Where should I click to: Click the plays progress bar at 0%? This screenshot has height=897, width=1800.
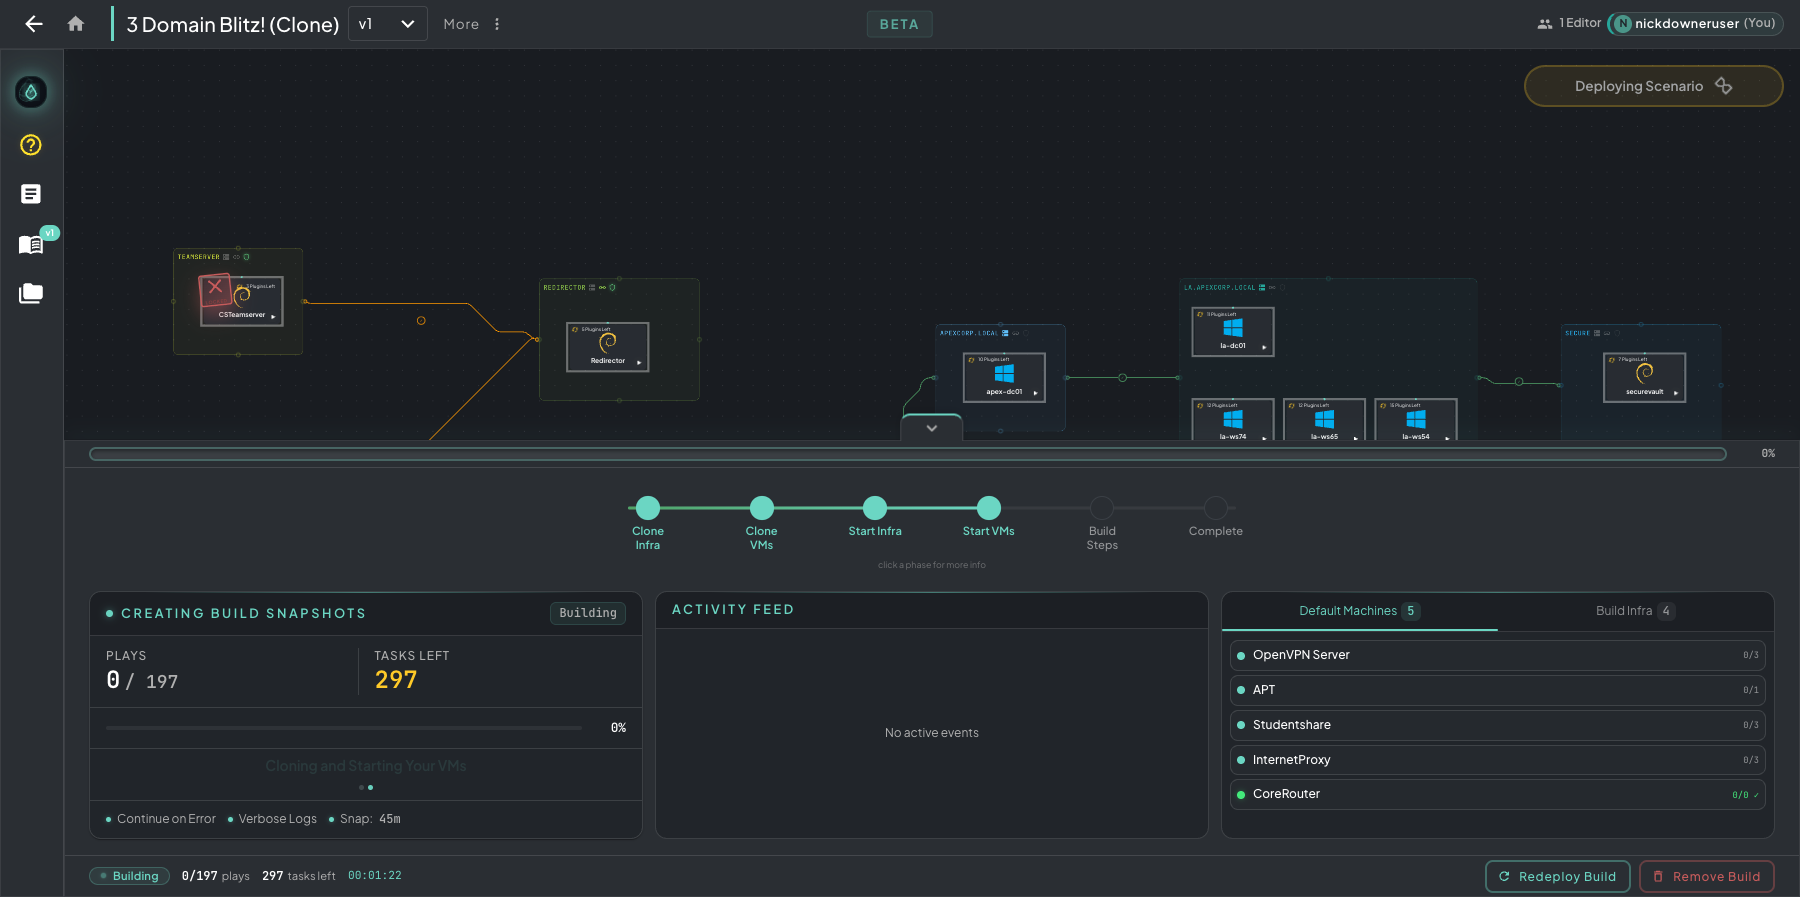[x=344, y=728]
